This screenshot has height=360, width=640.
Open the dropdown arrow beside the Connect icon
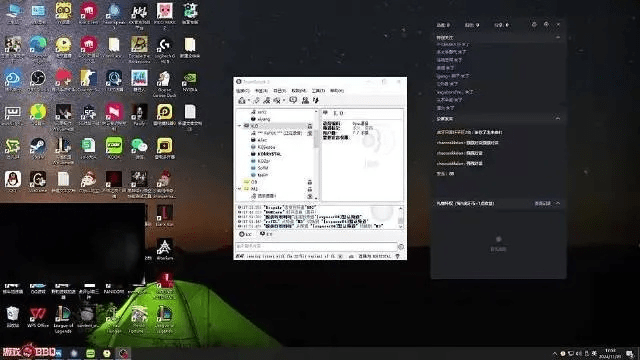[x=249, y=100]
